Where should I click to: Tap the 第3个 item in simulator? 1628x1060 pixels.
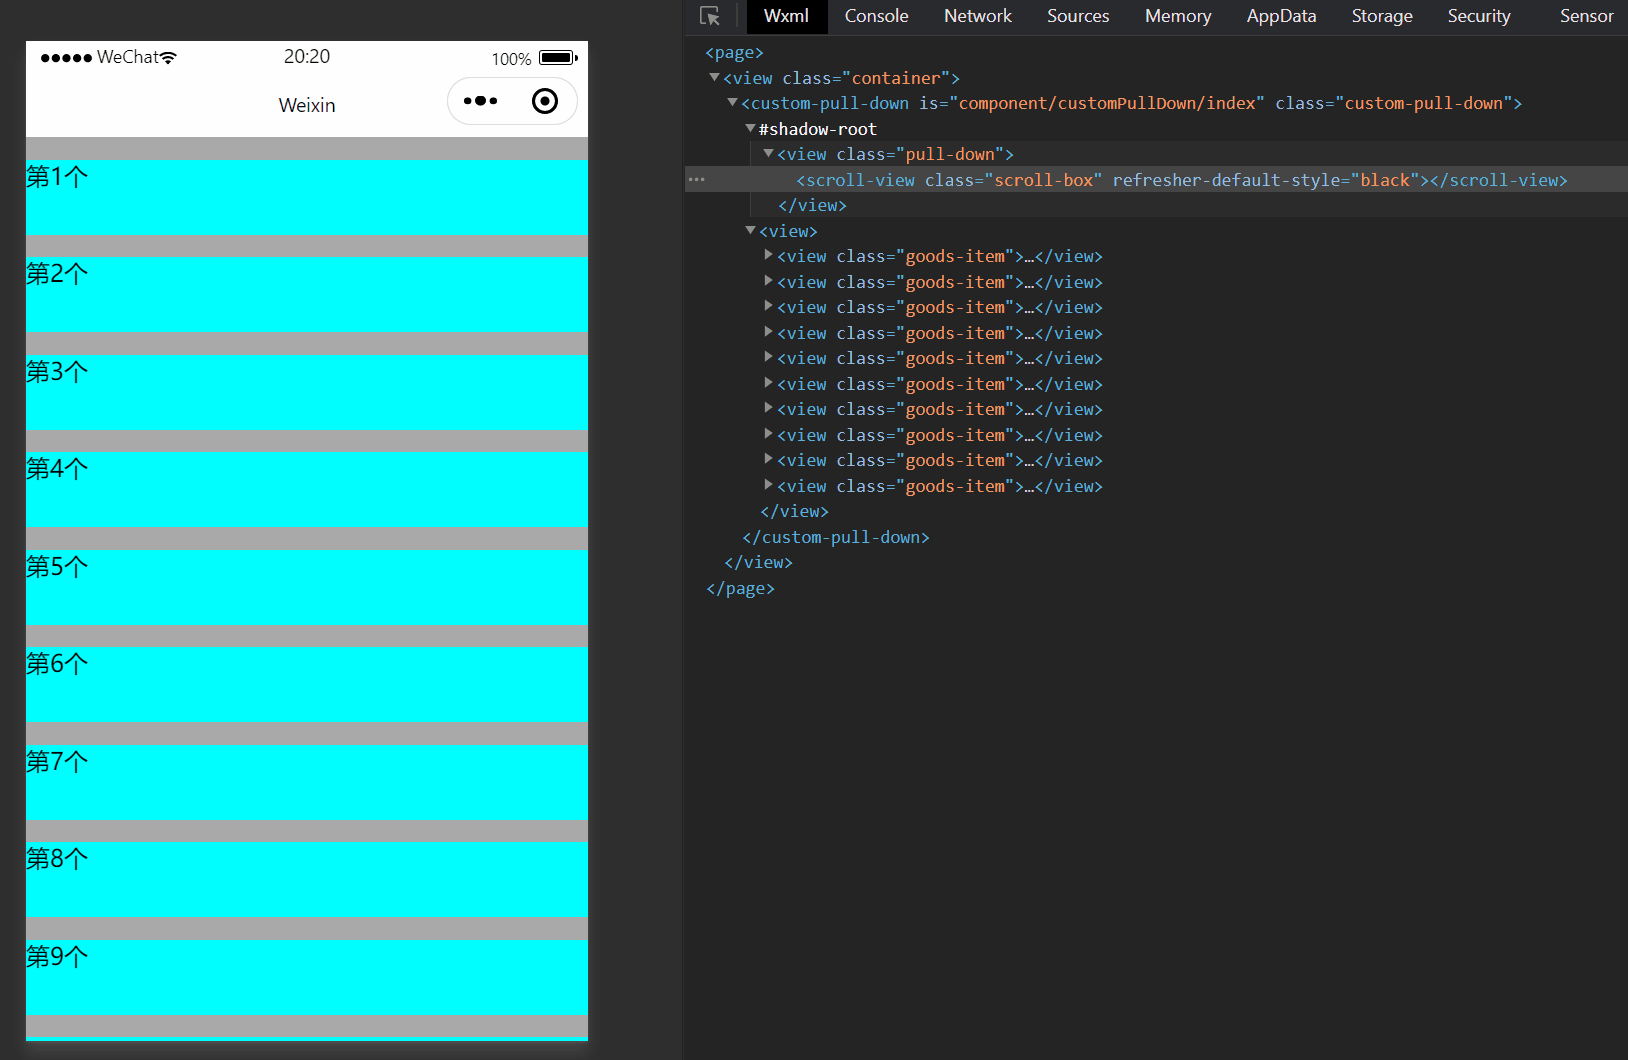[x=306, y=393]
